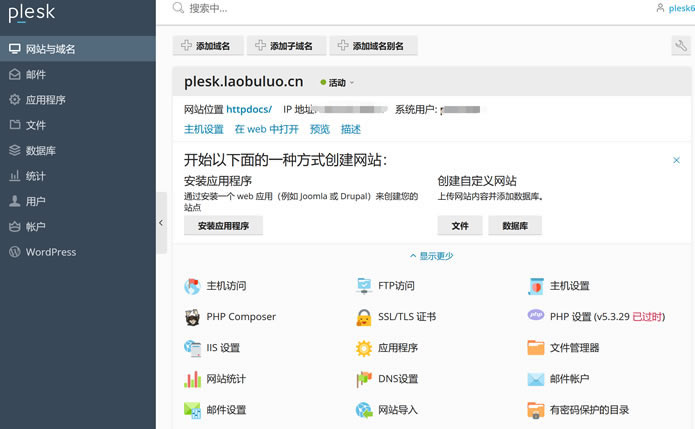695x429 pixels.
Task: Open 邮件 in the sidebar
Action: (78, 74)
